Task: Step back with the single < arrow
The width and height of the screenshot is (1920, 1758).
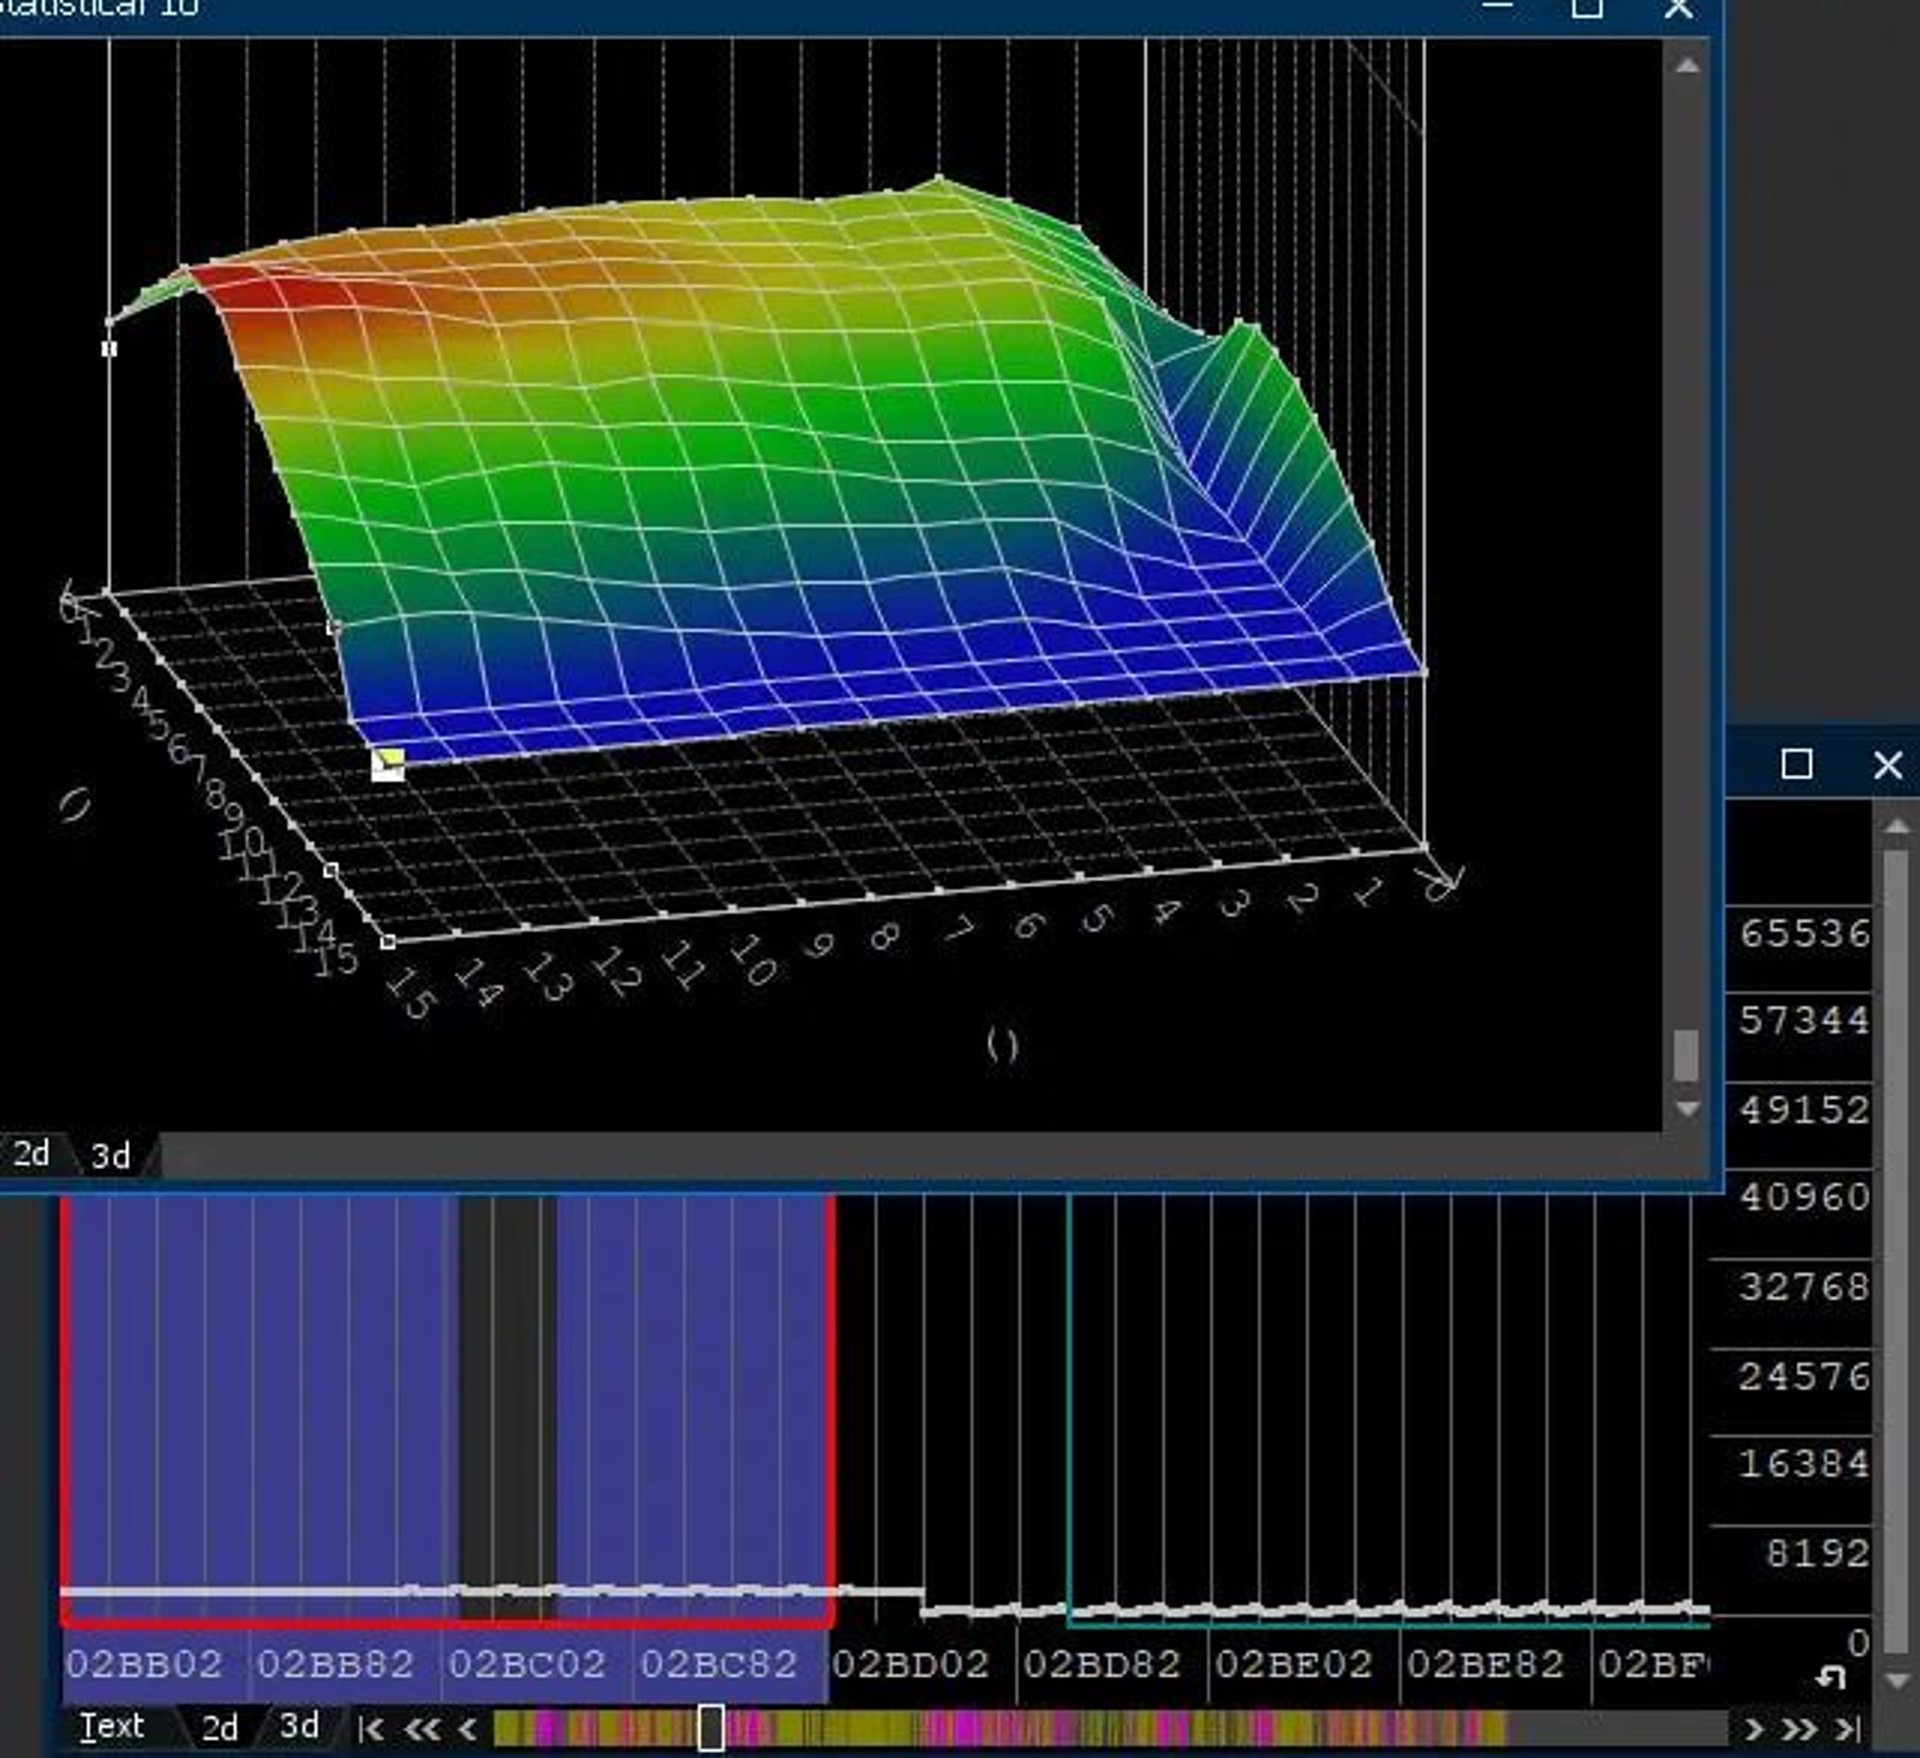Action: [x=466, y=1728]
